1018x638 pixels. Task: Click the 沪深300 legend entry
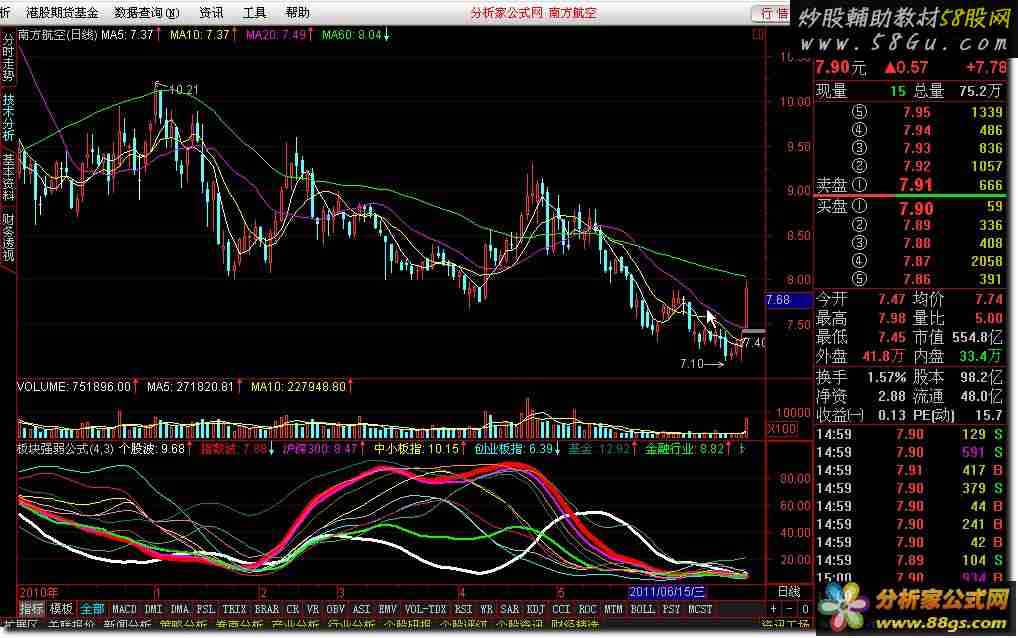(x=319, y=448)
